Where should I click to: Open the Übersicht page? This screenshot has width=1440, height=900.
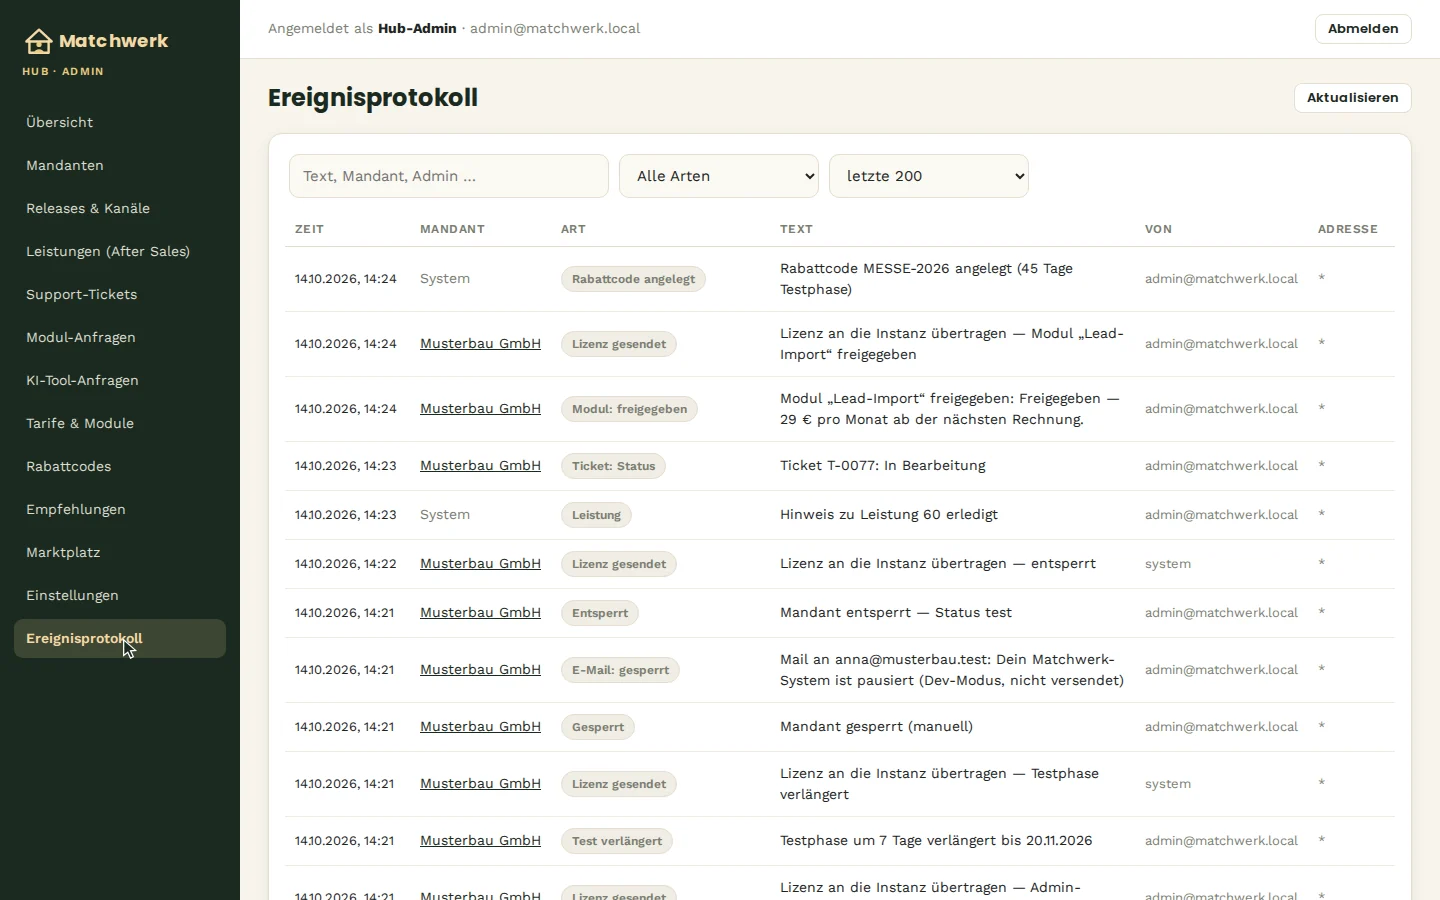(120, 122)
